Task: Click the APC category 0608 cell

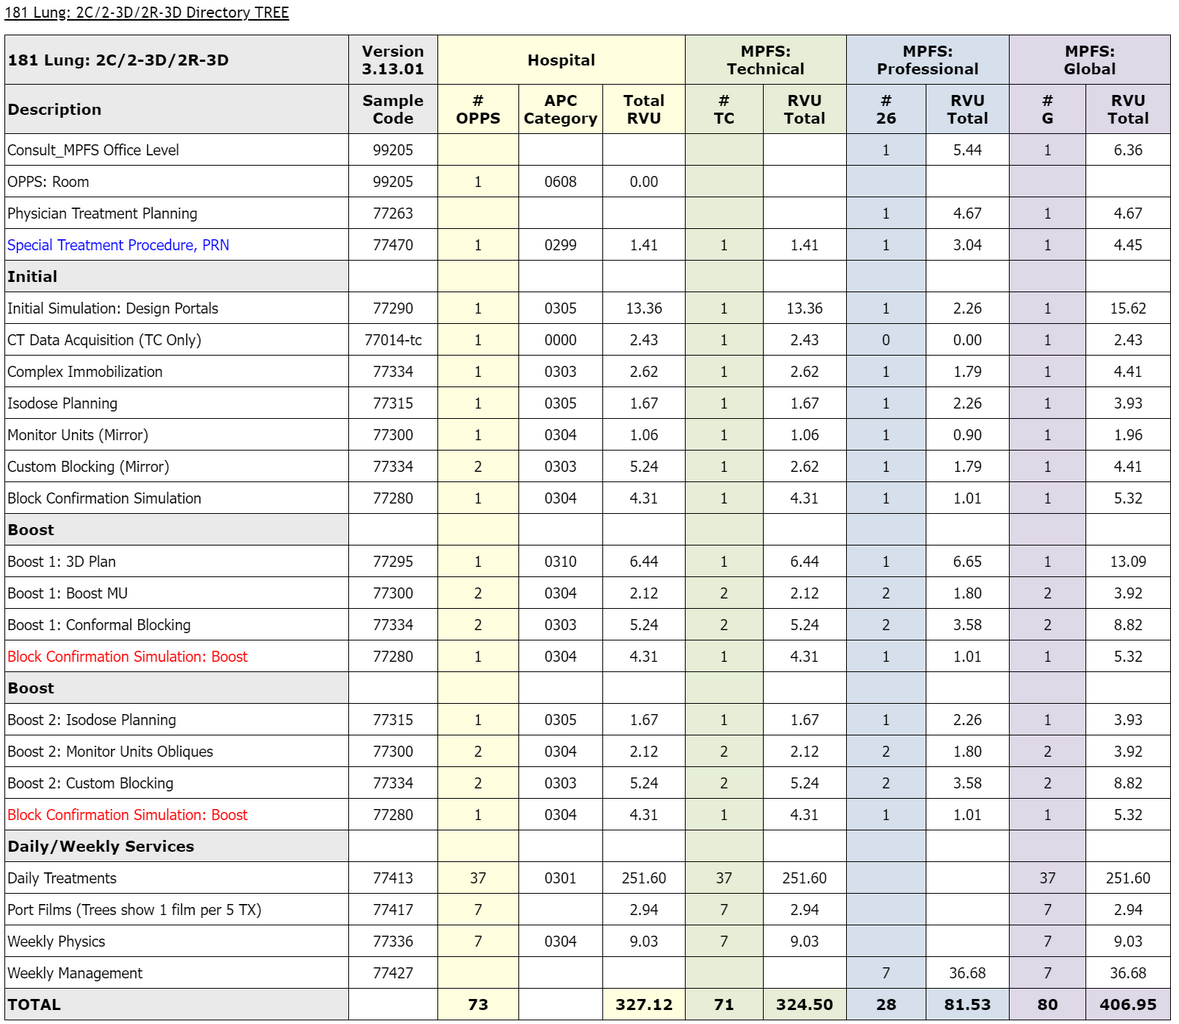Action: pyautogui.click(x=560, y=182)
